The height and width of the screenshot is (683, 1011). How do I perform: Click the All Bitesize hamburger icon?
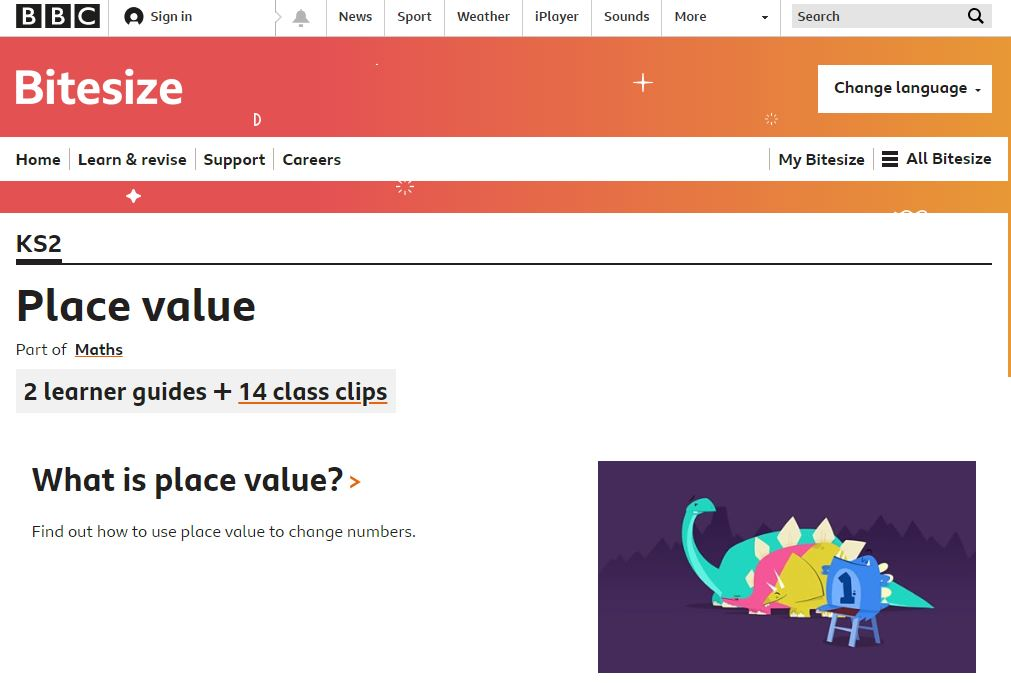click(889, 159)
